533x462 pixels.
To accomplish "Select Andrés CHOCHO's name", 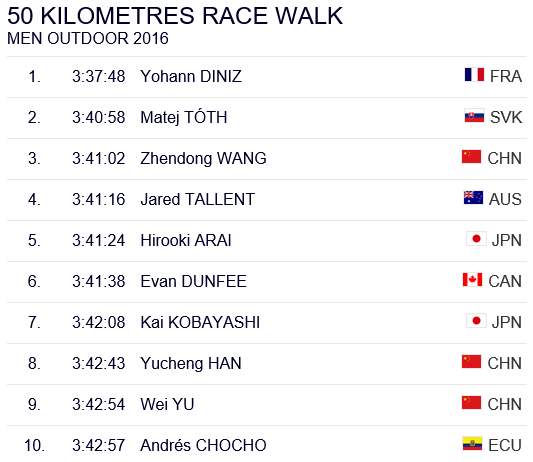I will 203,445.
